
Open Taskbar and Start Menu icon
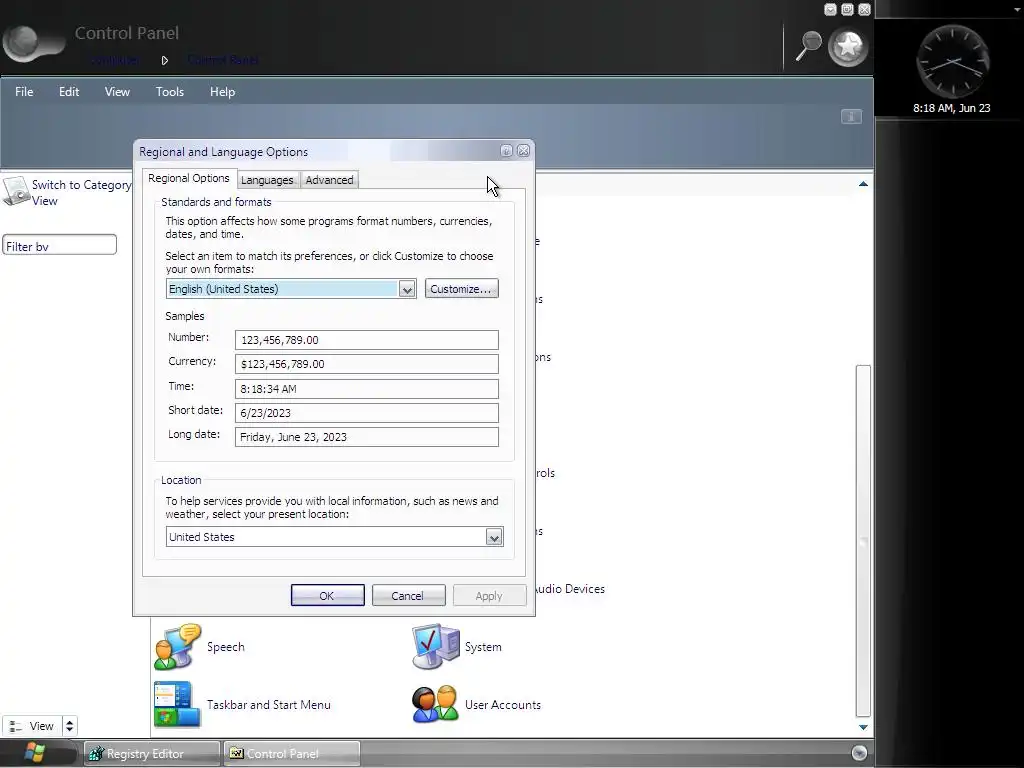pyautogui.click(x=178, y=705)
